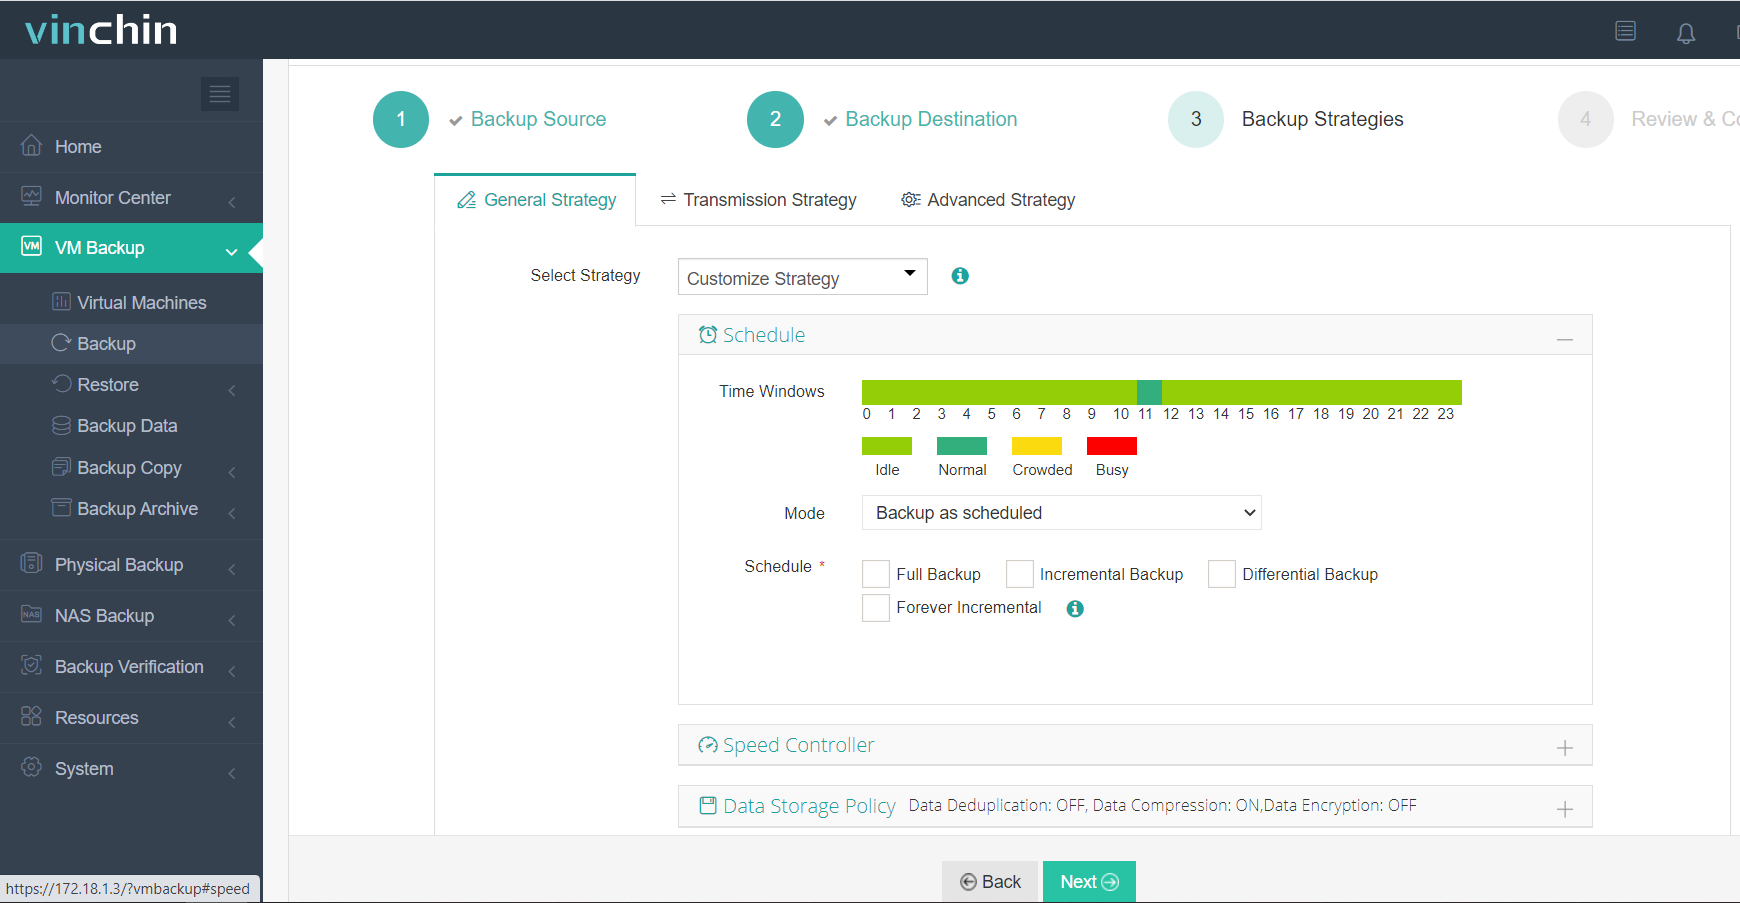Click the Next button
This screenshot has width=1740, height=903.
[1089, 881]
